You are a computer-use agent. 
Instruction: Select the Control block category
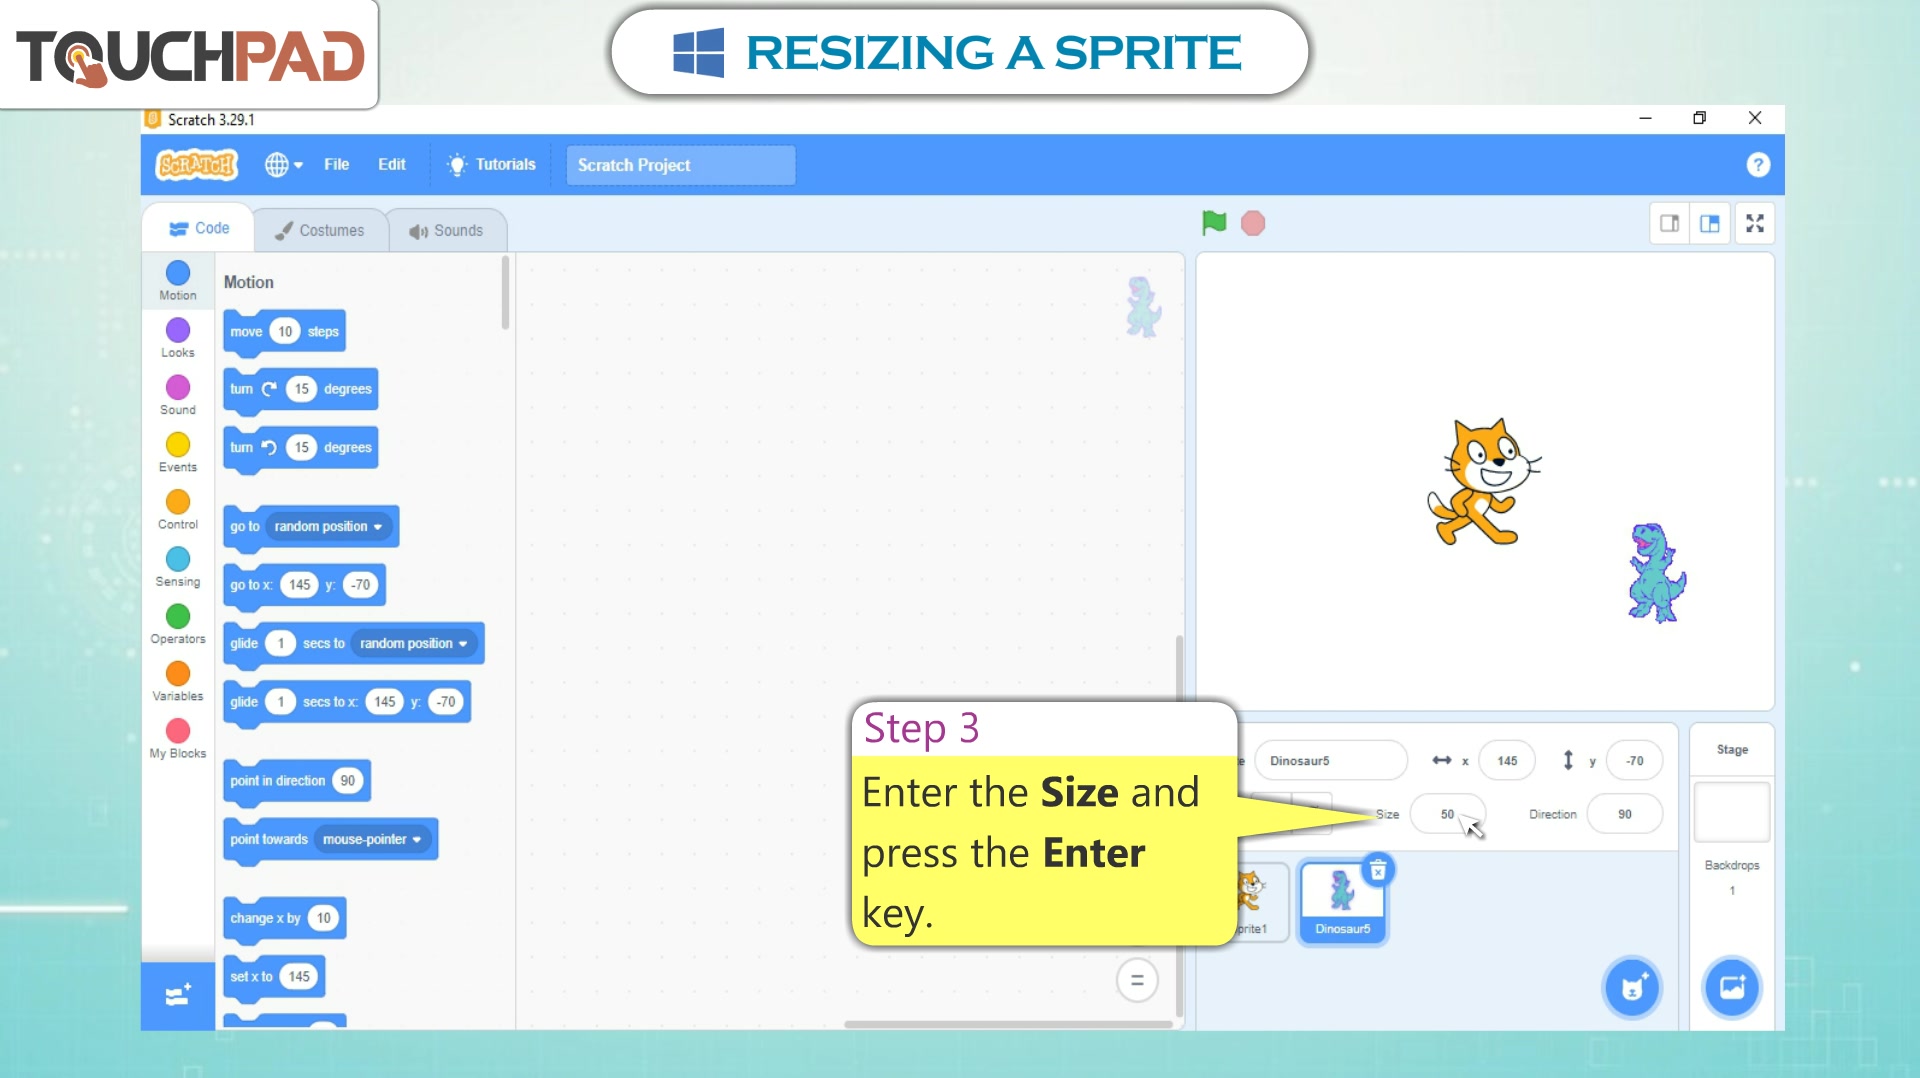[x=178, y=509]
